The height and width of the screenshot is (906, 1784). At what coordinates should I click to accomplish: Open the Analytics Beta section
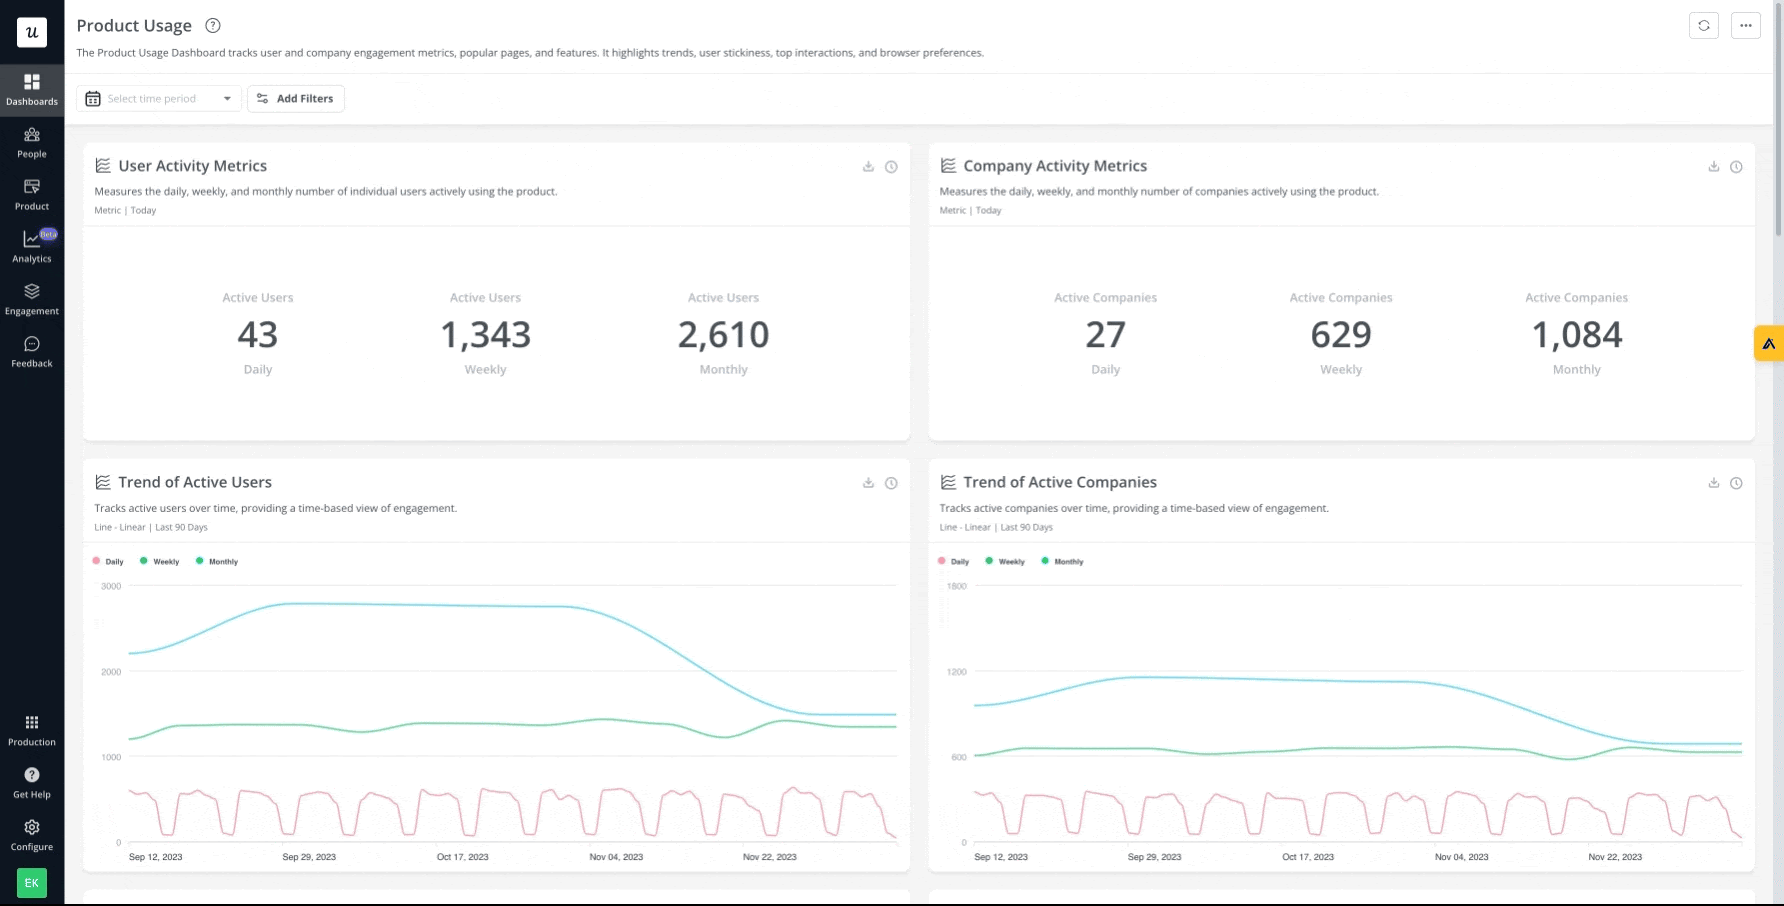pos(32,246)
